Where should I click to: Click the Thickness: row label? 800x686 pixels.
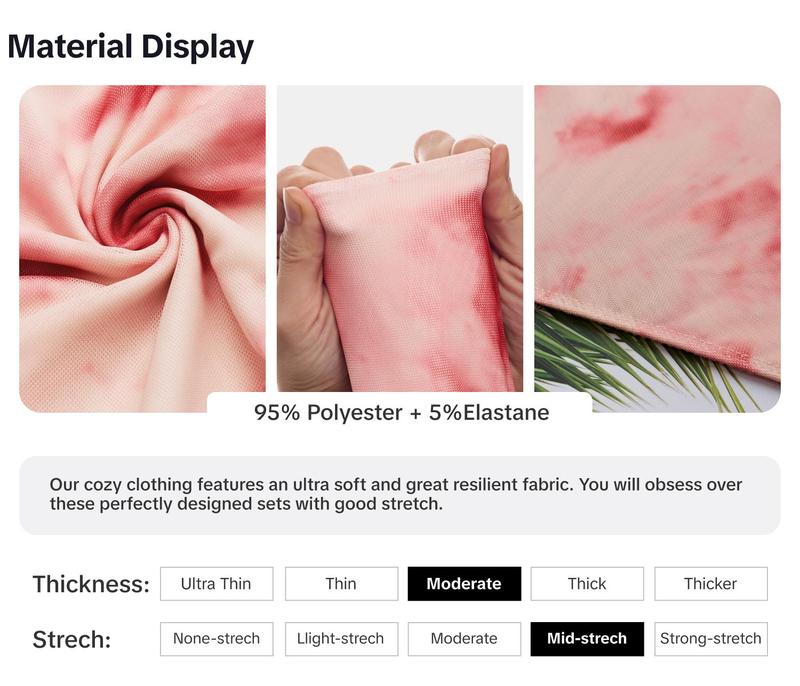[91, 584]
